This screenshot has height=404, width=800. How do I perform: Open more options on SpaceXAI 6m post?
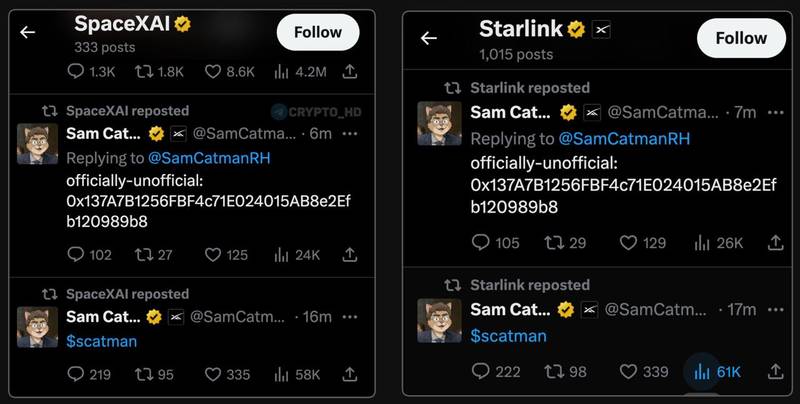pyautogui.click(x=350, y=134)
